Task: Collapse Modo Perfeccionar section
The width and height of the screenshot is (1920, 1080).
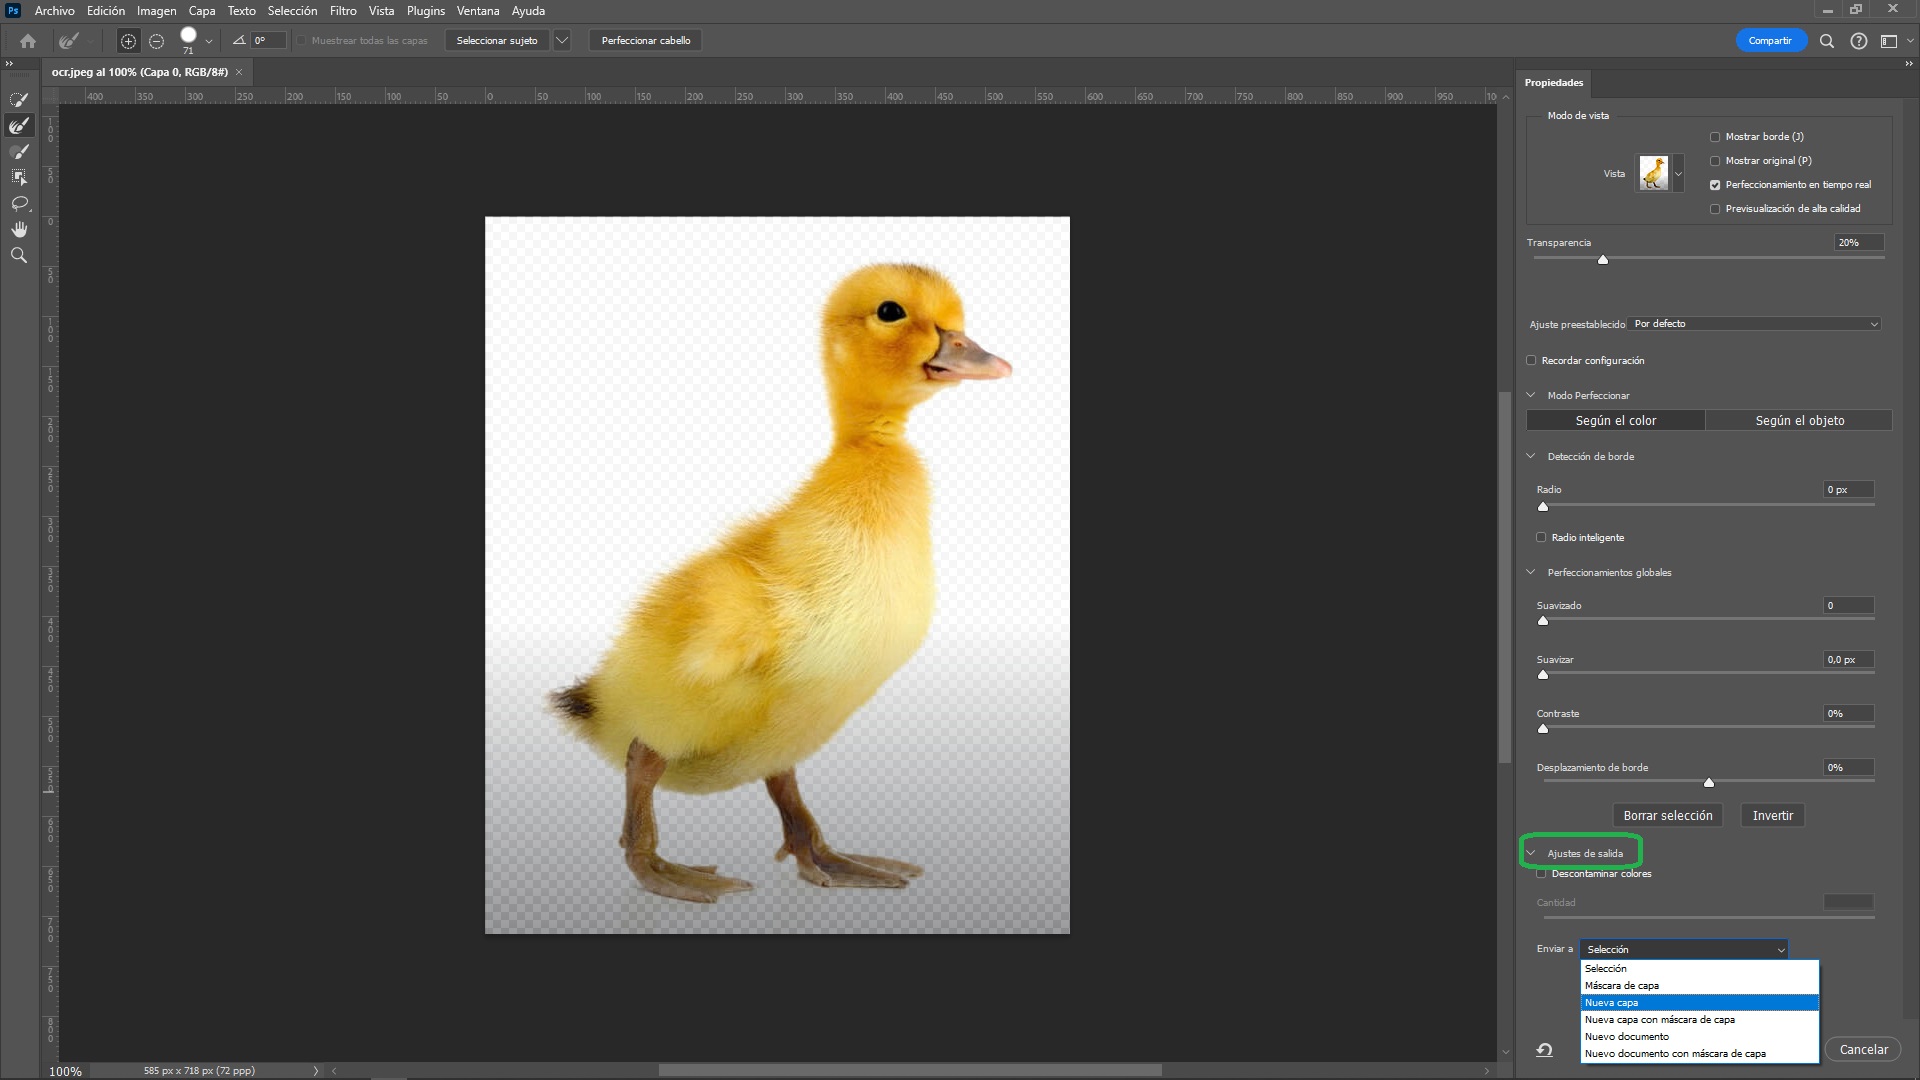Action: pos(1531,395)
